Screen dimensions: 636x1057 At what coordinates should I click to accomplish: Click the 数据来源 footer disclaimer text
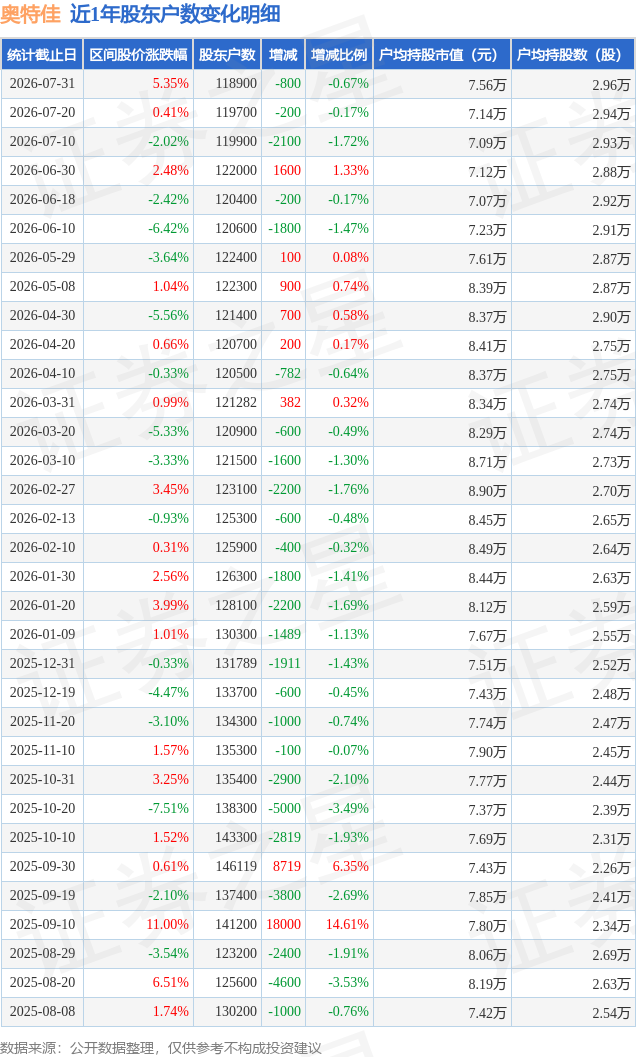pyautogui.click(x=161, y=1048)
